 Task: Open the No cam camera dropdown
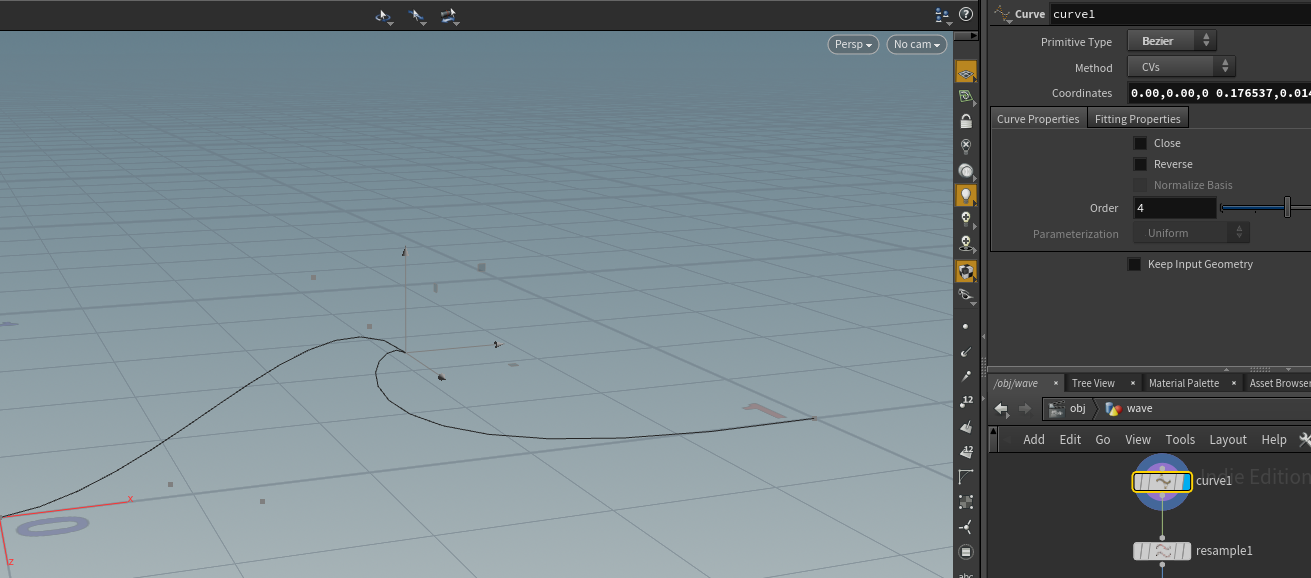(917, 44)
